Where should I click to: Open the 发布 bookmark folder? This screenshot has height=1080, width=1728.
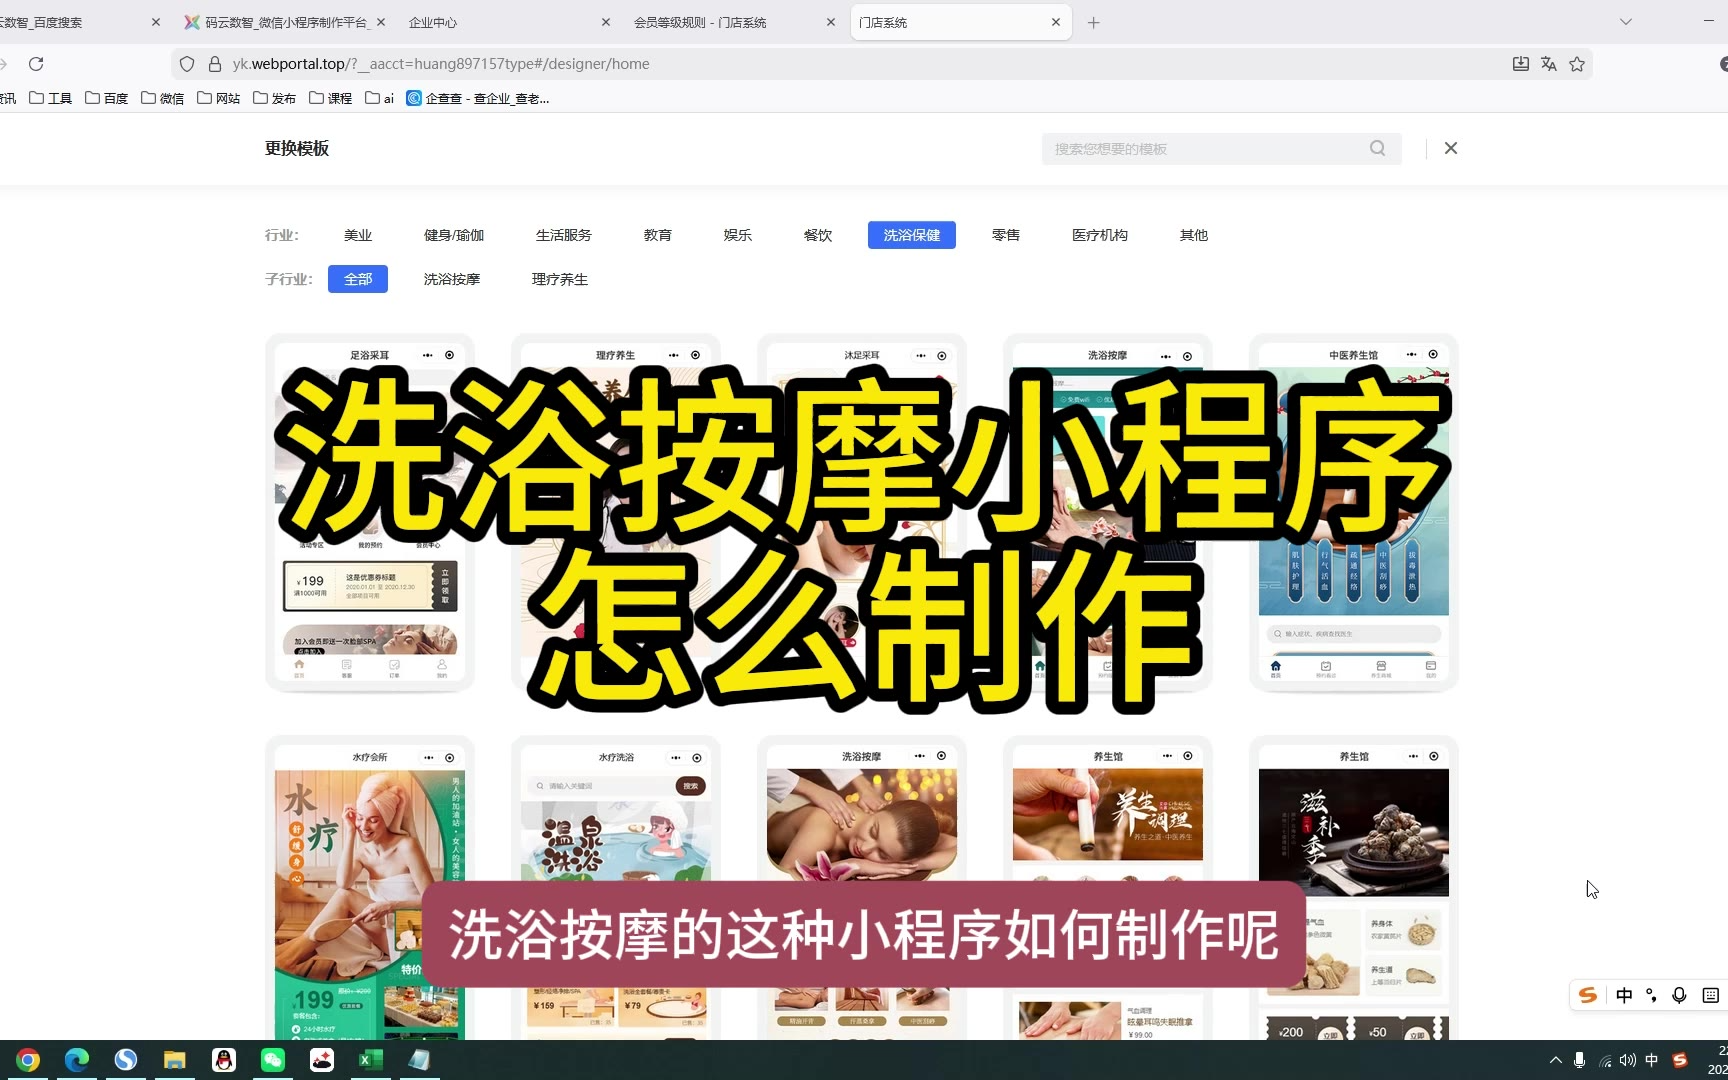click(275, 98)
